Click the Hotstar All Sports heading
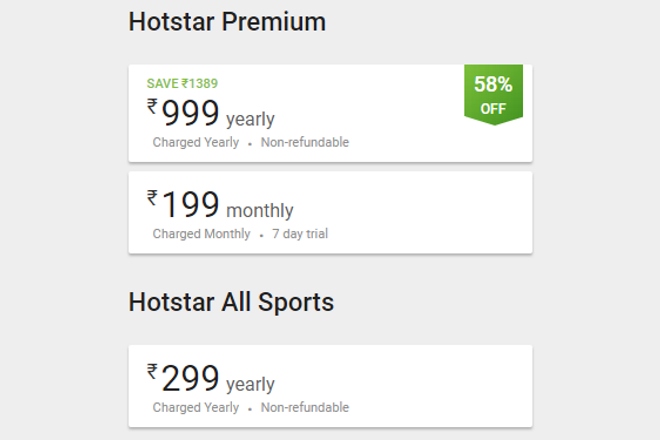Screen dimensions: 660x440 click(x=231, y=301)
